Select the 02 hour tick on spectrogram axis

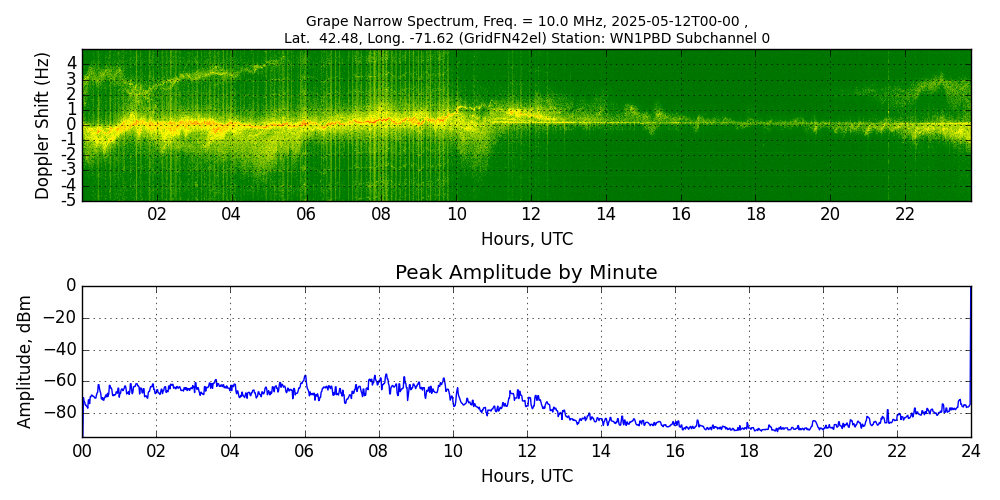tap(157, 214)
